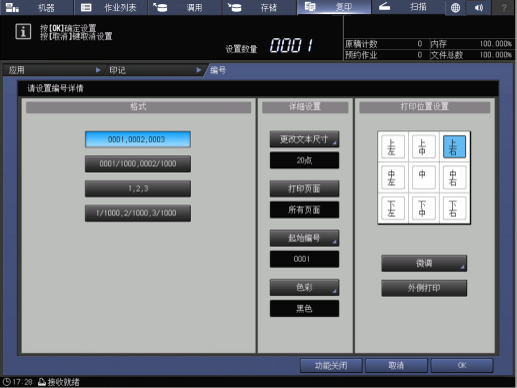The width and height of the screenshot is (517, 388).
Task: Click the 接收就绪 status icon
Action: click(42, 382)
